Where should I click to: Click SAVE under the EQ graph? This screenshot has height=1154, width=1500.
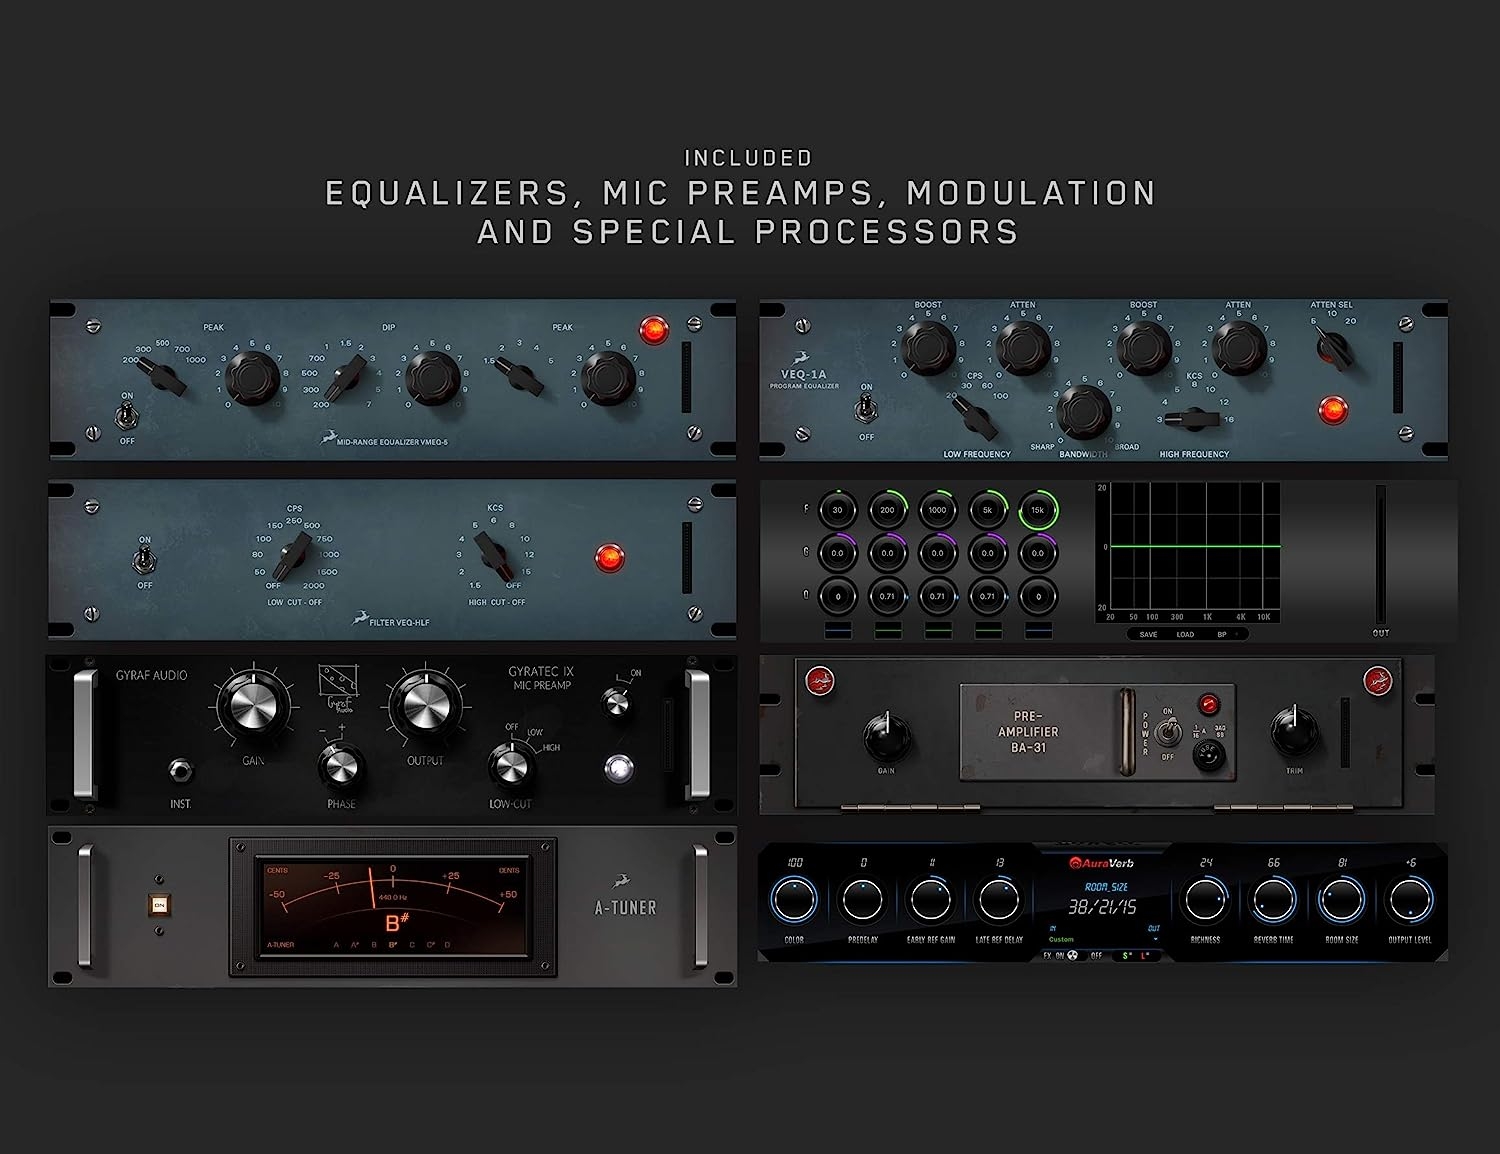click(1148, 634)
